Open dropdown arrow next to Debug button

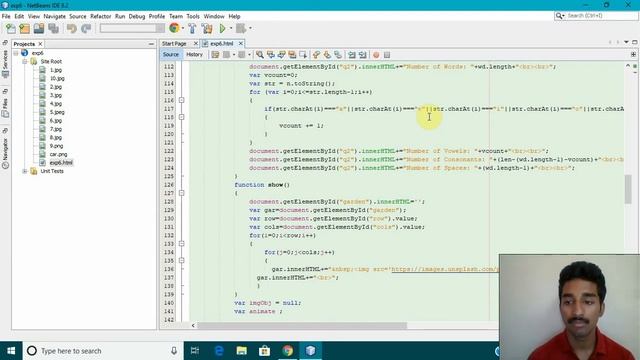[x=250, y=29]
